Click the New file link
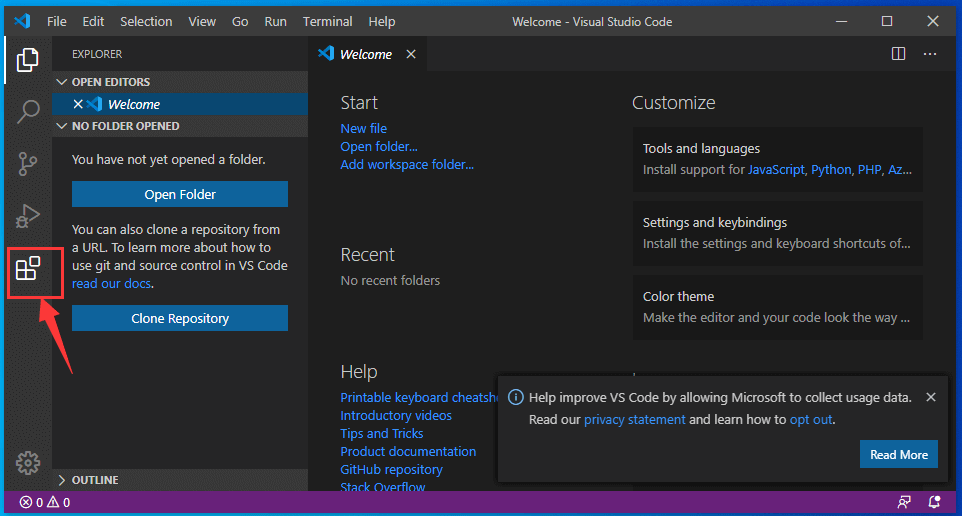Viewport: 962px width, 516px height. tap(364, 128)
